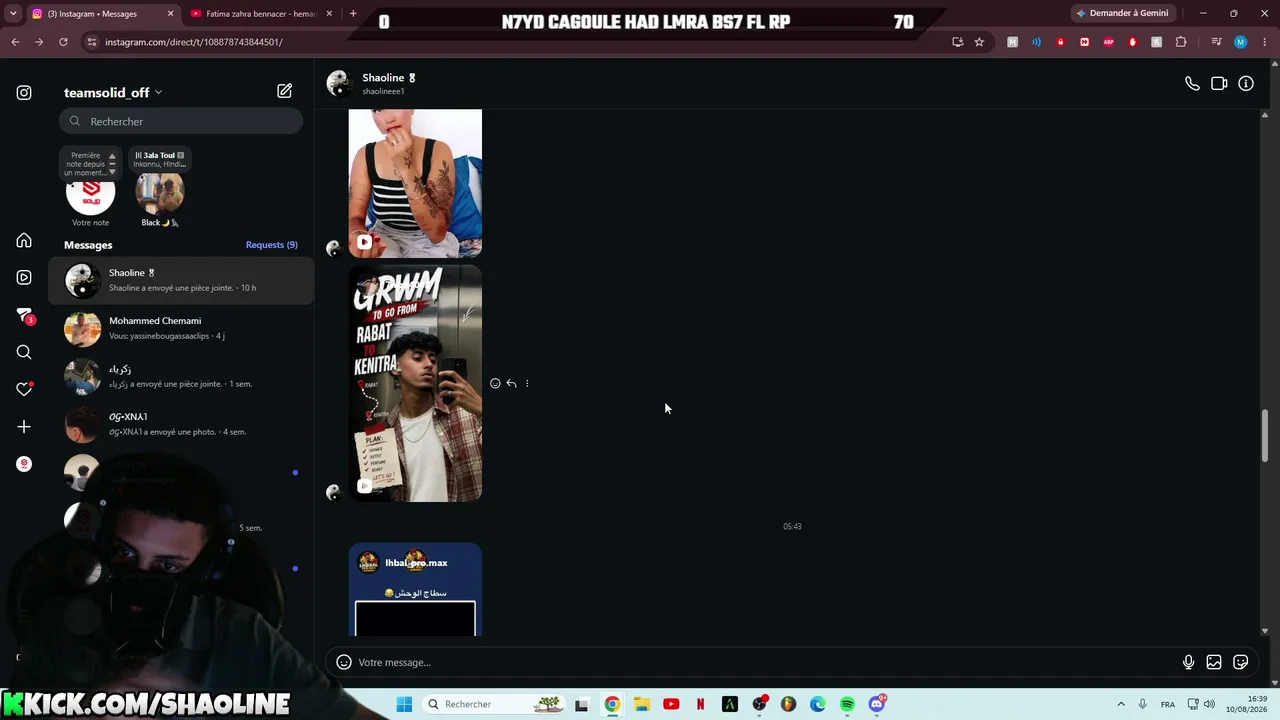
Task: Open the OG•XNA1 conversation
Action: [x=181, y=424]
